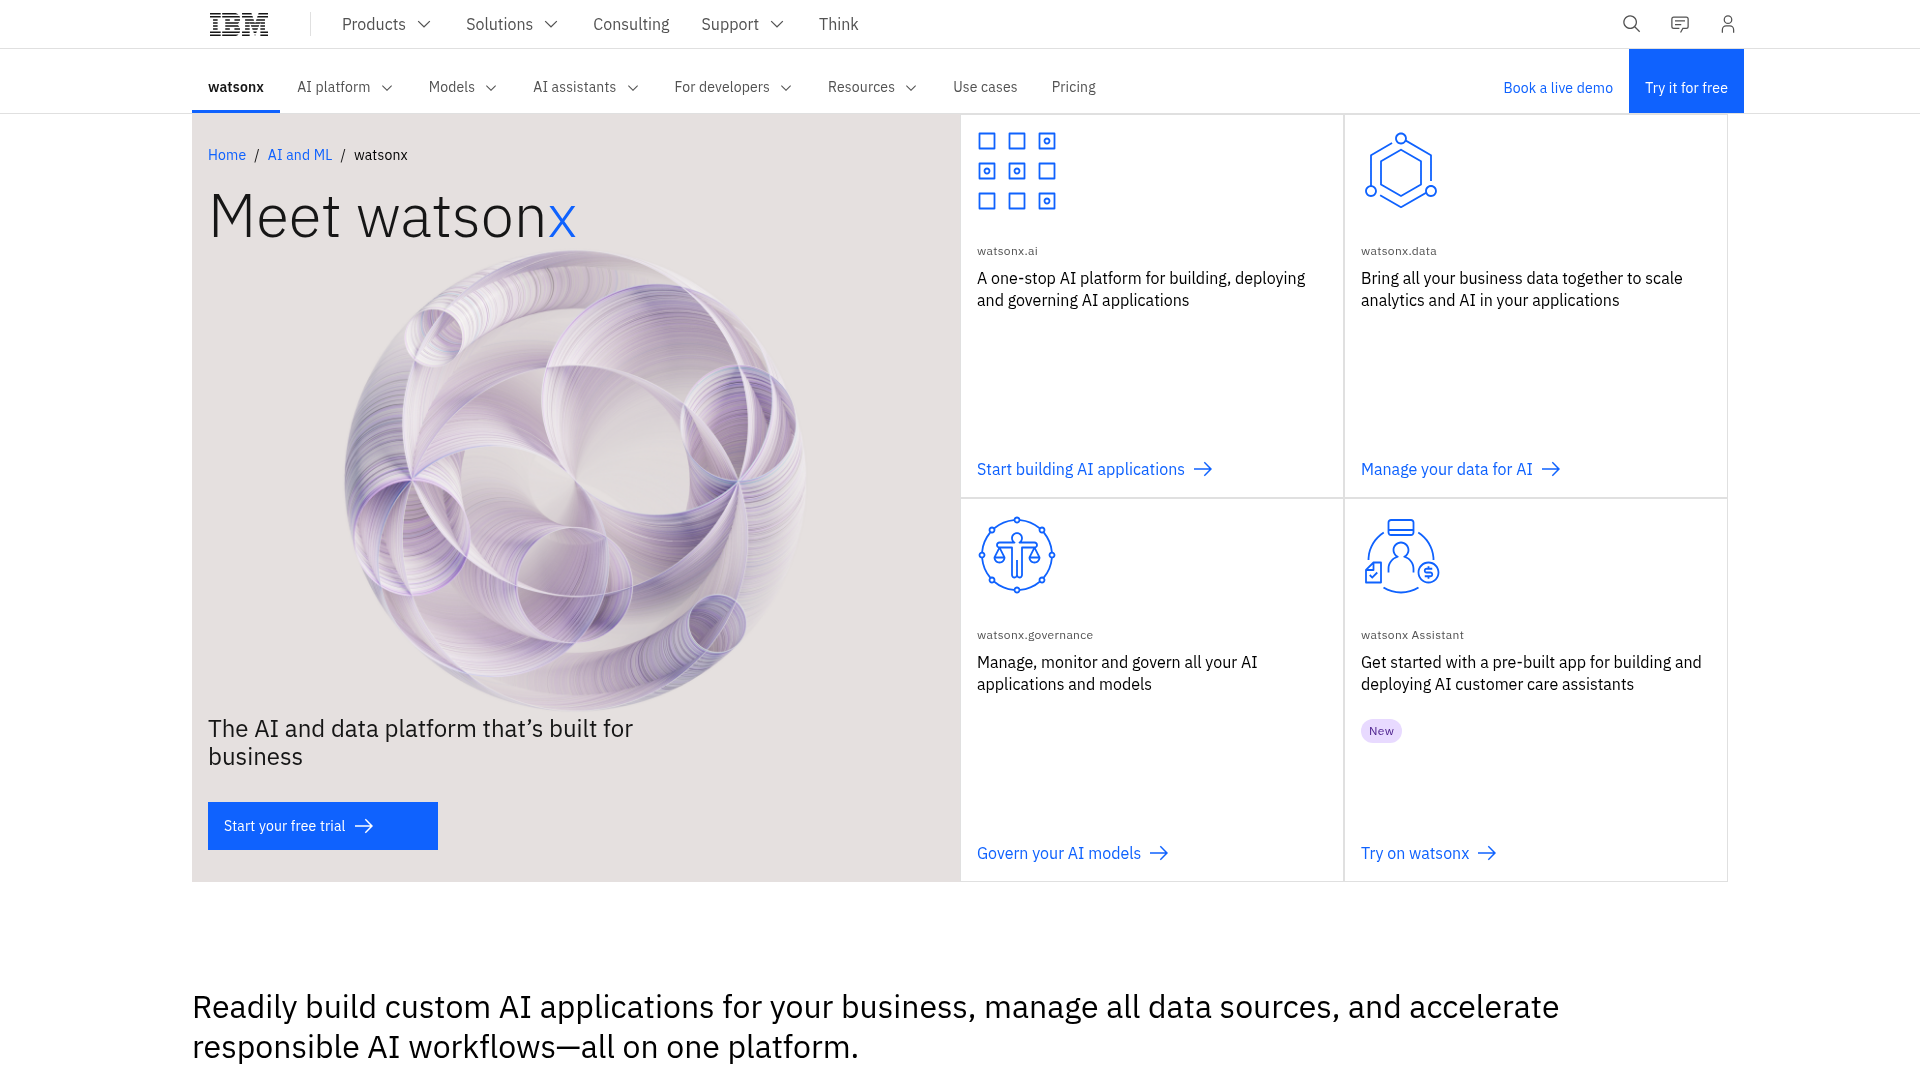Viewport: 1920px width, 1080px height.
Task: Click the arrow beside Try on watsonx
Action: [x=1488, y=853]
